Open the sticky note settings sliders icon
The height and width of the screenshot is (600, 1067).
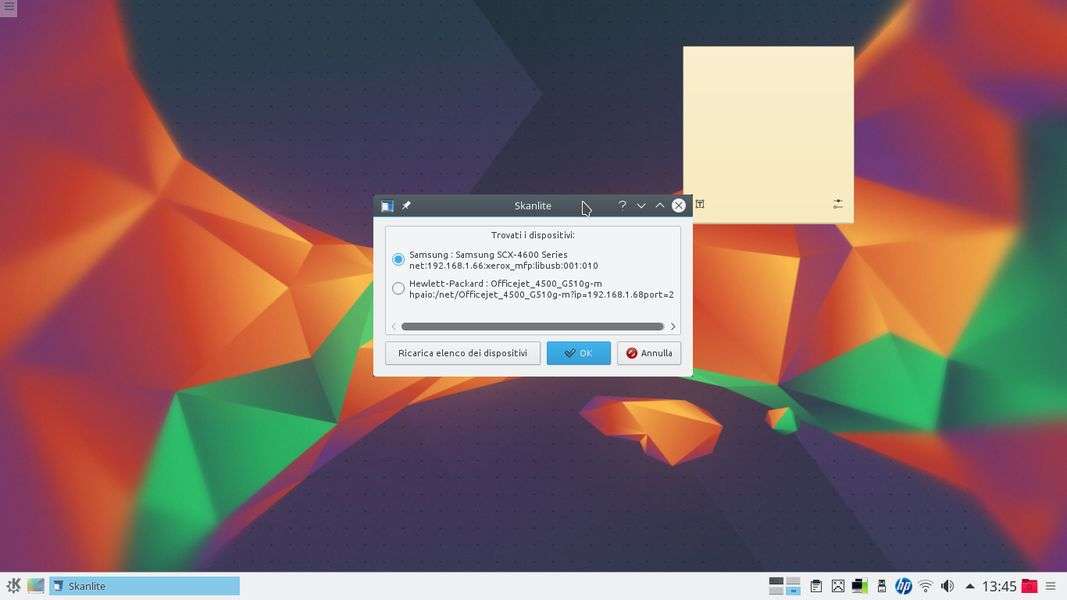(x=838, y=203)
